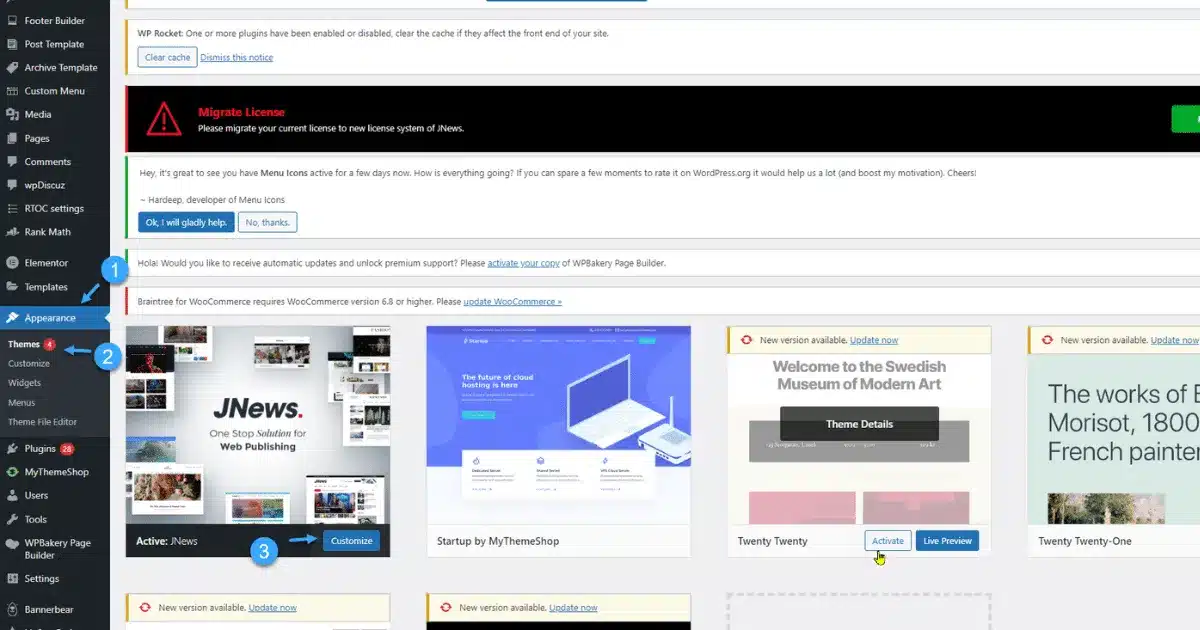Screen dimensions: 1200x630
Task: Click the JNews theme screenshot
Action: (258, 424)
